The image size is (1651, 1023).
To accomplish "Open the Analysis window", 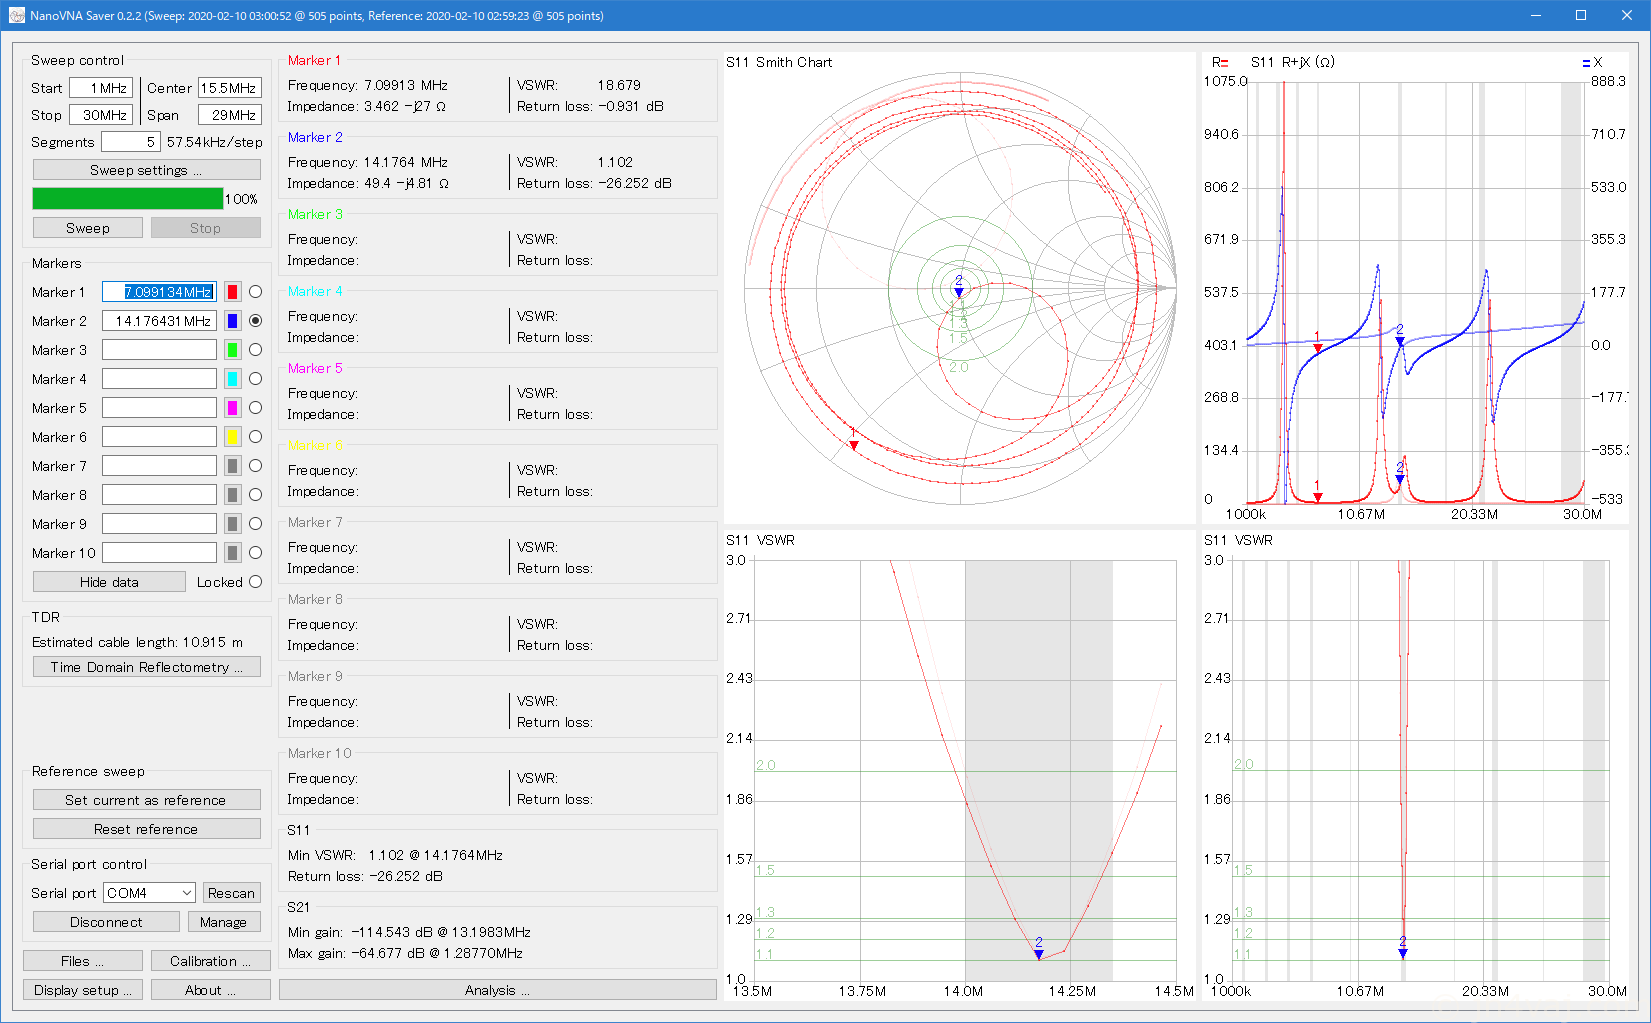I will pyautogui.click(x=497, y=990).
